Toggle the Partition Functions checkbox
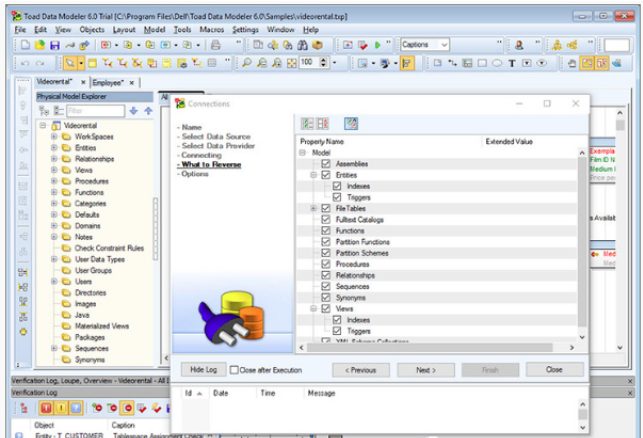The image size is (643, 438). [x=326, y=242]
